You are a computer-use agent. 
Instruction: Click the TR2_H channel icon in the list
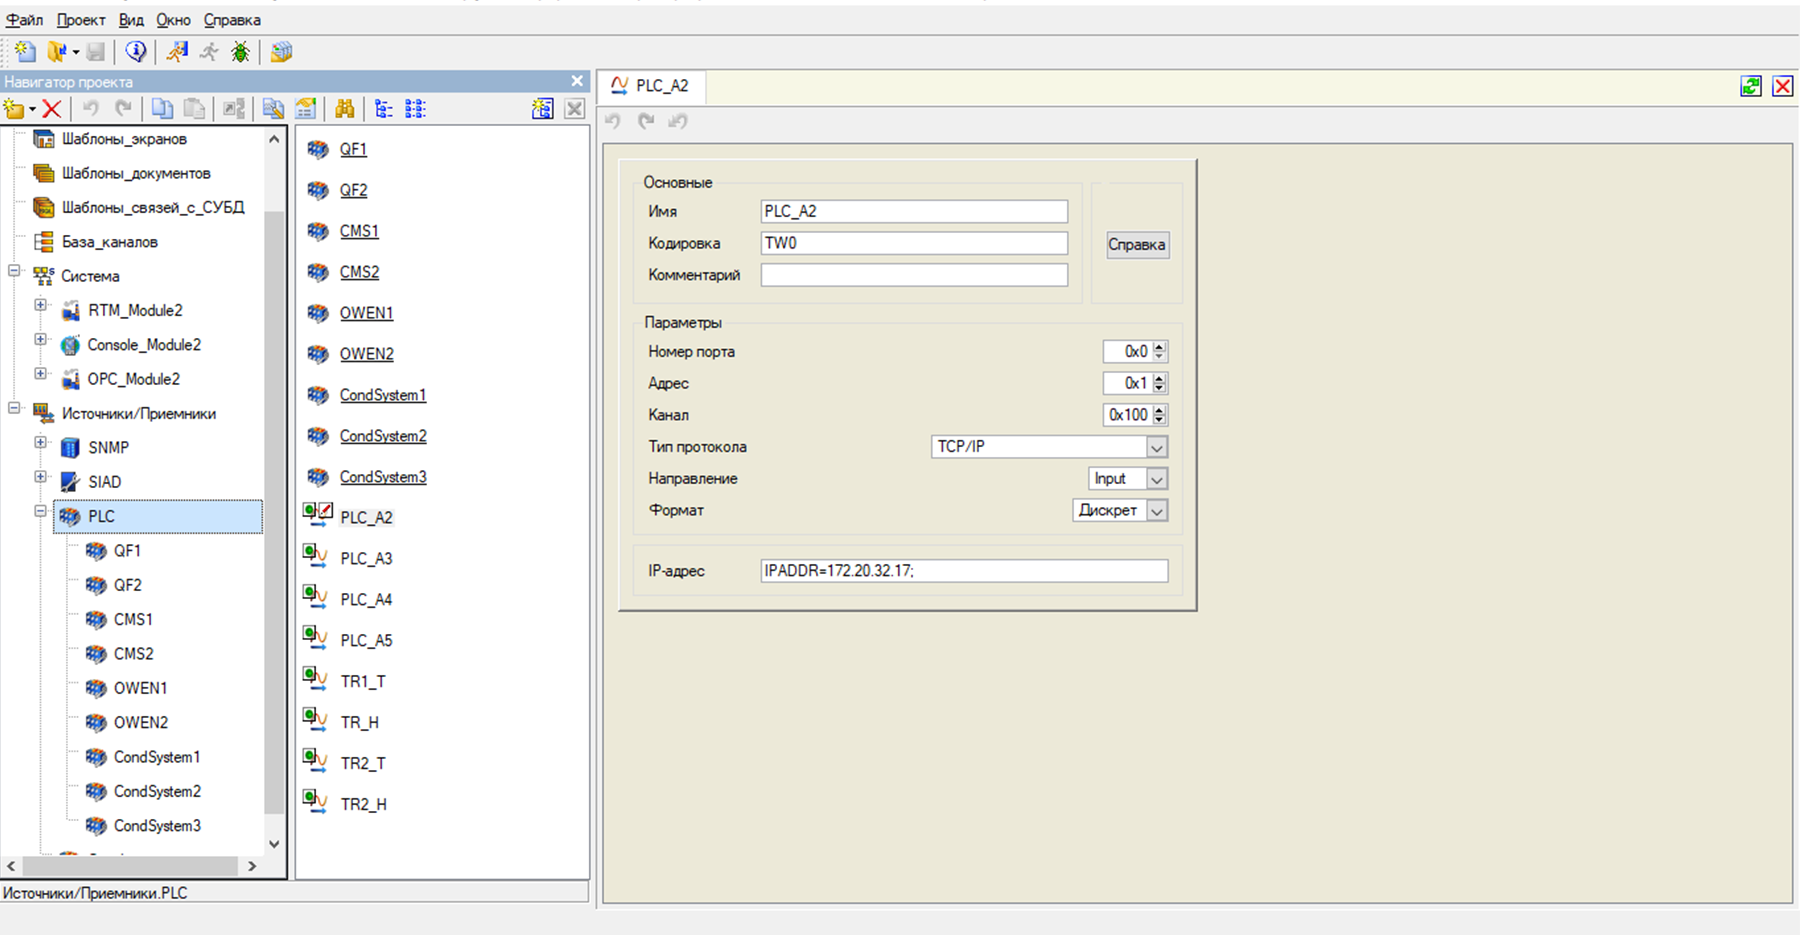click(x=316, y=803)
